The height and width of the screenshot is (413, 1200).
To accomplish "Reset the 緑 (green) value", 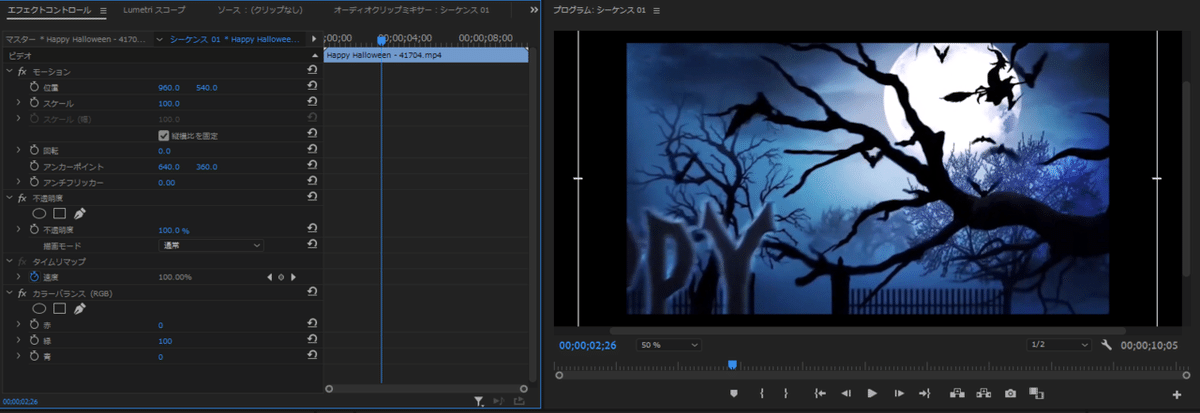I will [312, 340].
